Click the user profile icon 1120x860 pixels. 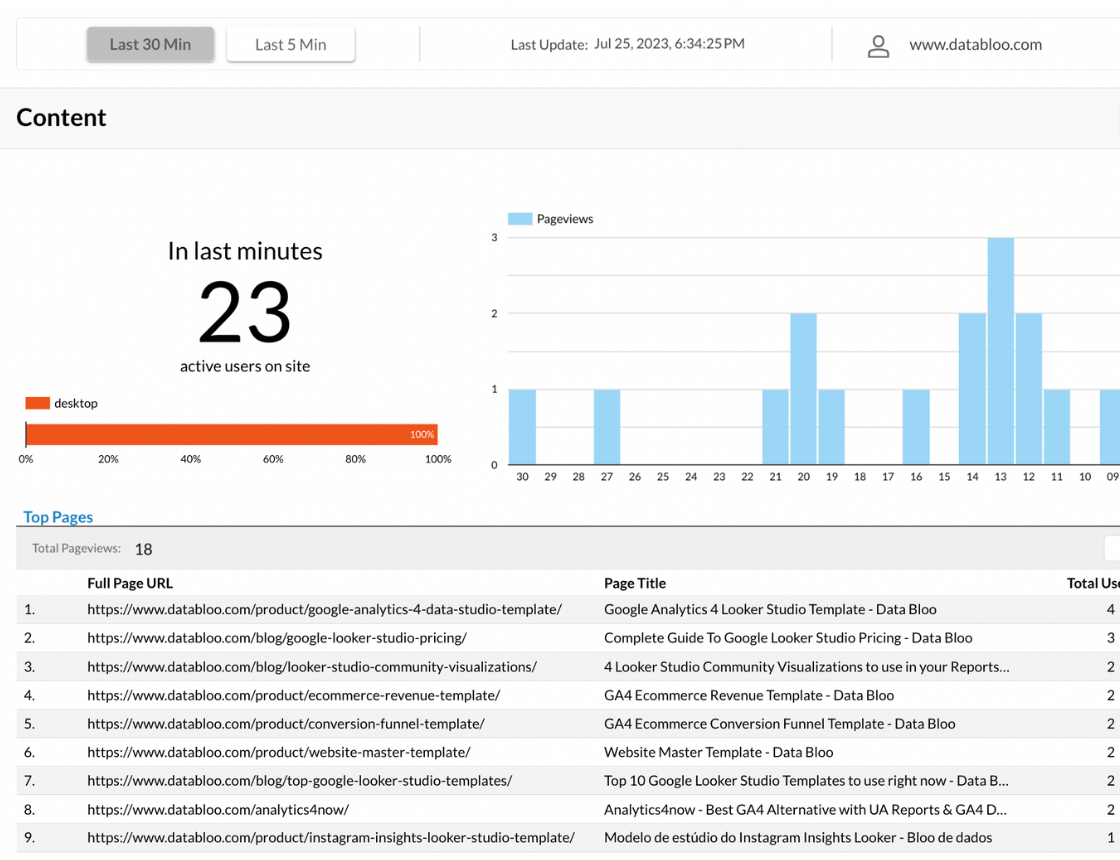click(x=878, y=46)
